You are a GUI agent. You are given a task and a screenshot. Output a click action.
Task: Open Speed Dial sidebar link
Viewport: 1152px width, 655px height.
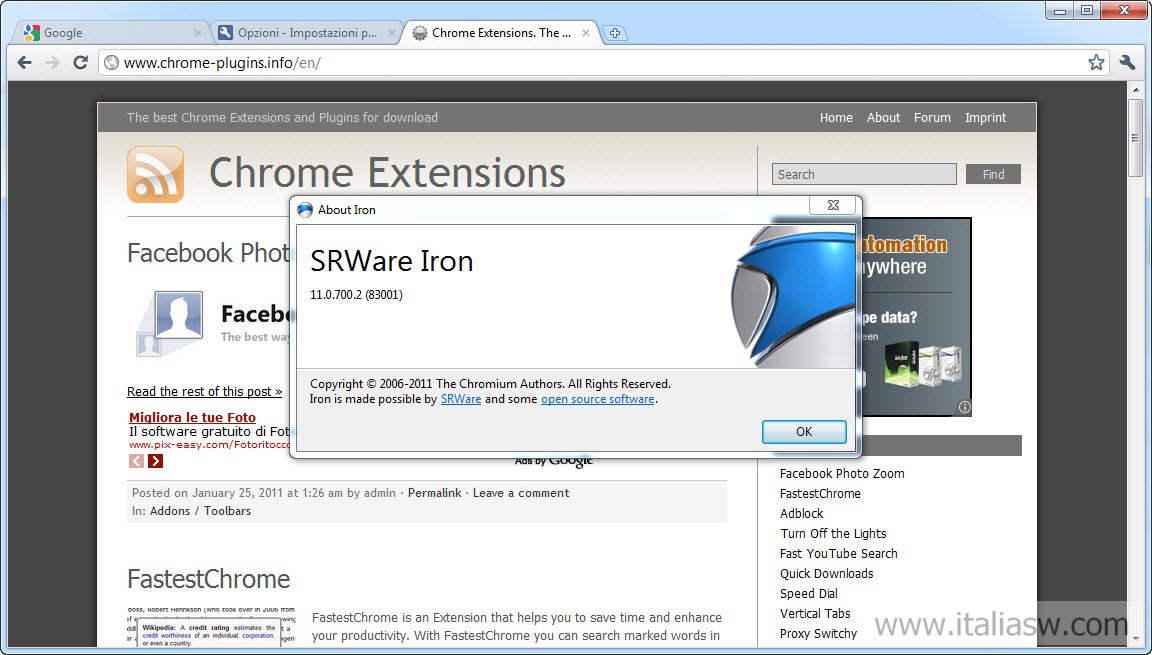tap(808, 593)
